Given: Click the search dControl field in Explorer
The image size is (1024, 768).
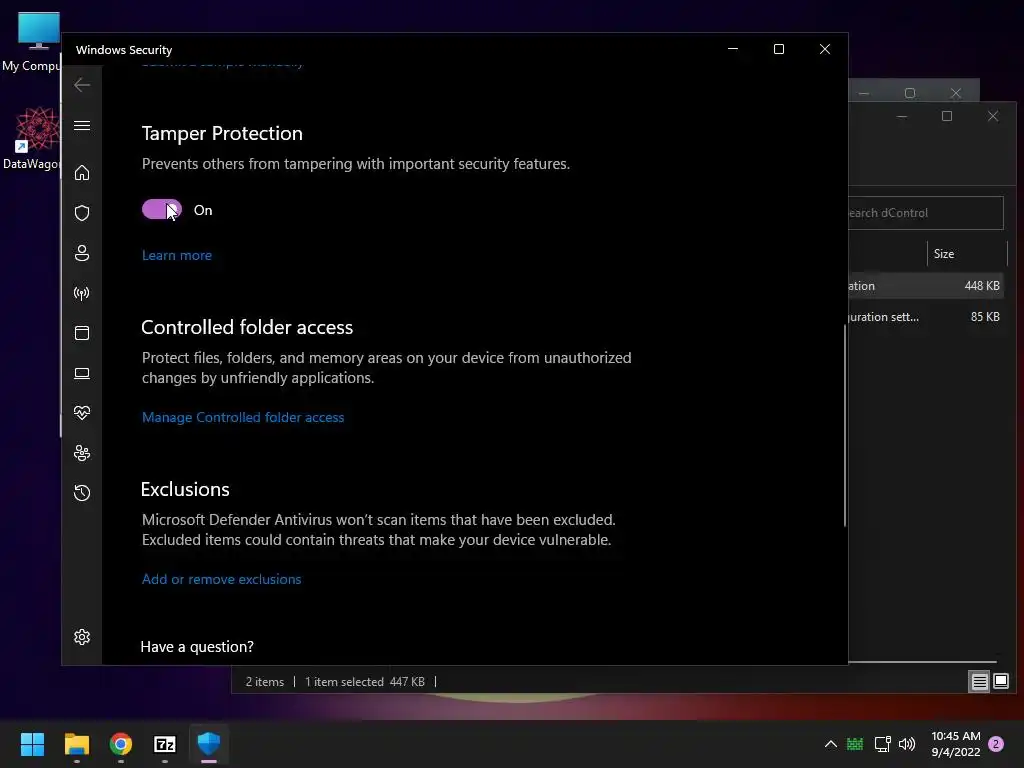Looking at the screenshot, I should (x=925, y=213).
